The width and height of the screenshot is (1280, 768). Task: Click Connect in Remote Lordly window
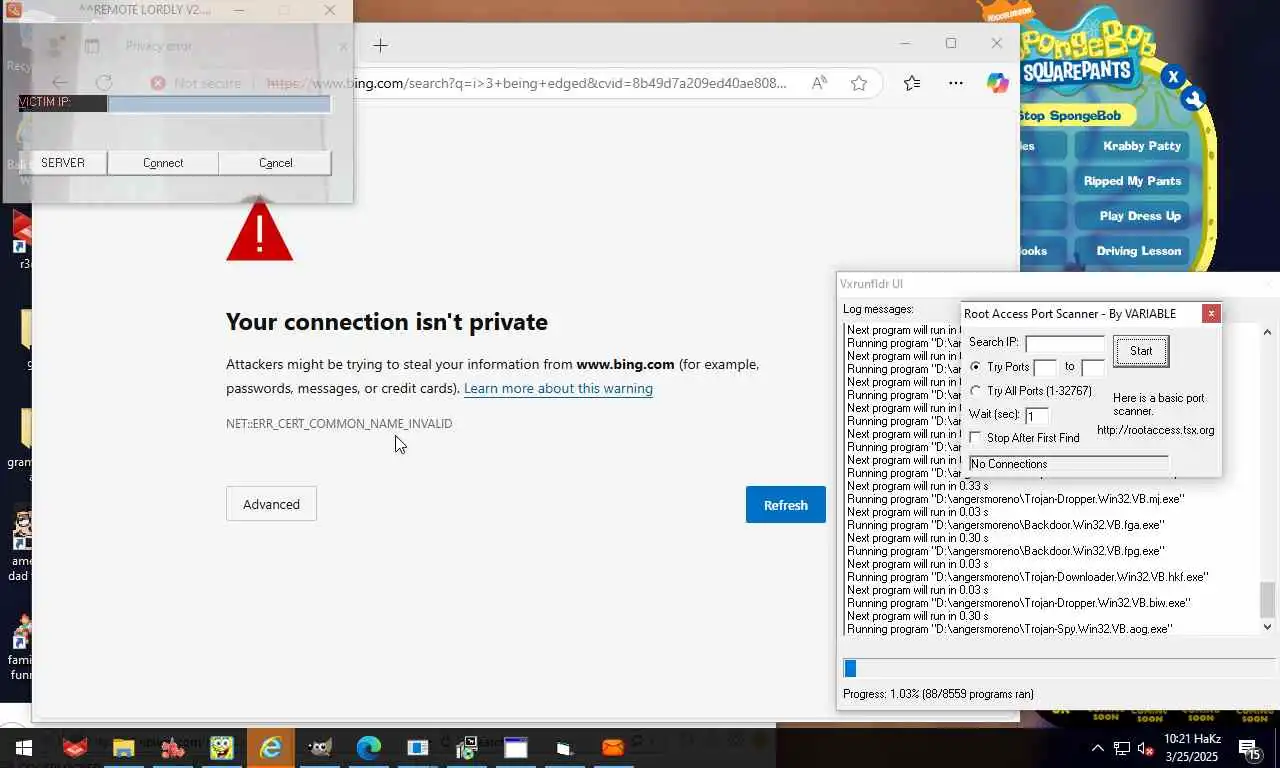tap(163, 163)
